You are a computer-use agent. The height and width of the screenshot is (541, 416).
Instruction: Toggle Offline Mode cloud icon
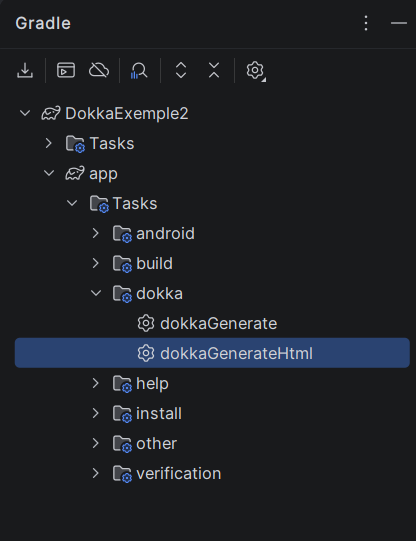(99, 70)
